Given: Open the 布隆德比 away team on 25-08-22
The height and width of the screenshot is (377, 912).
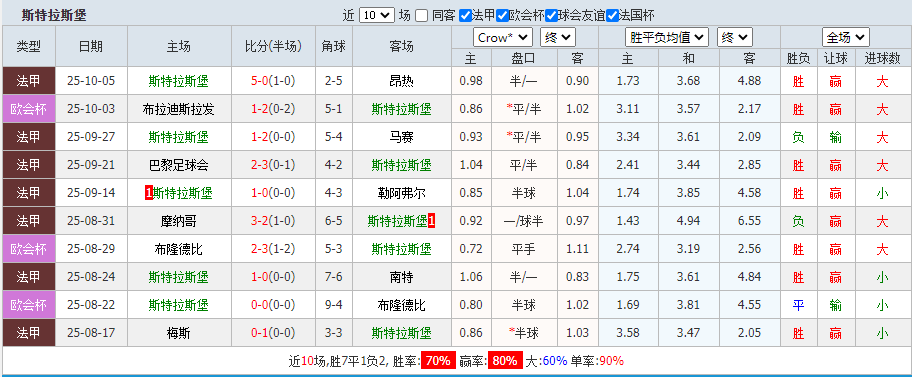Looking at the screenshot, I should pyautogui.click(x=401, y=305).
